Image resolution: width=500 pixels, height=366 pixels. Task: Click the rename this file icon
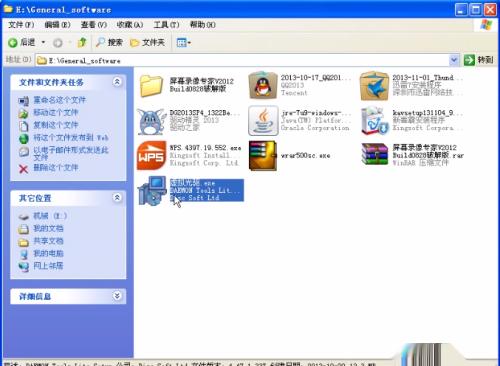tap(24, 100)
